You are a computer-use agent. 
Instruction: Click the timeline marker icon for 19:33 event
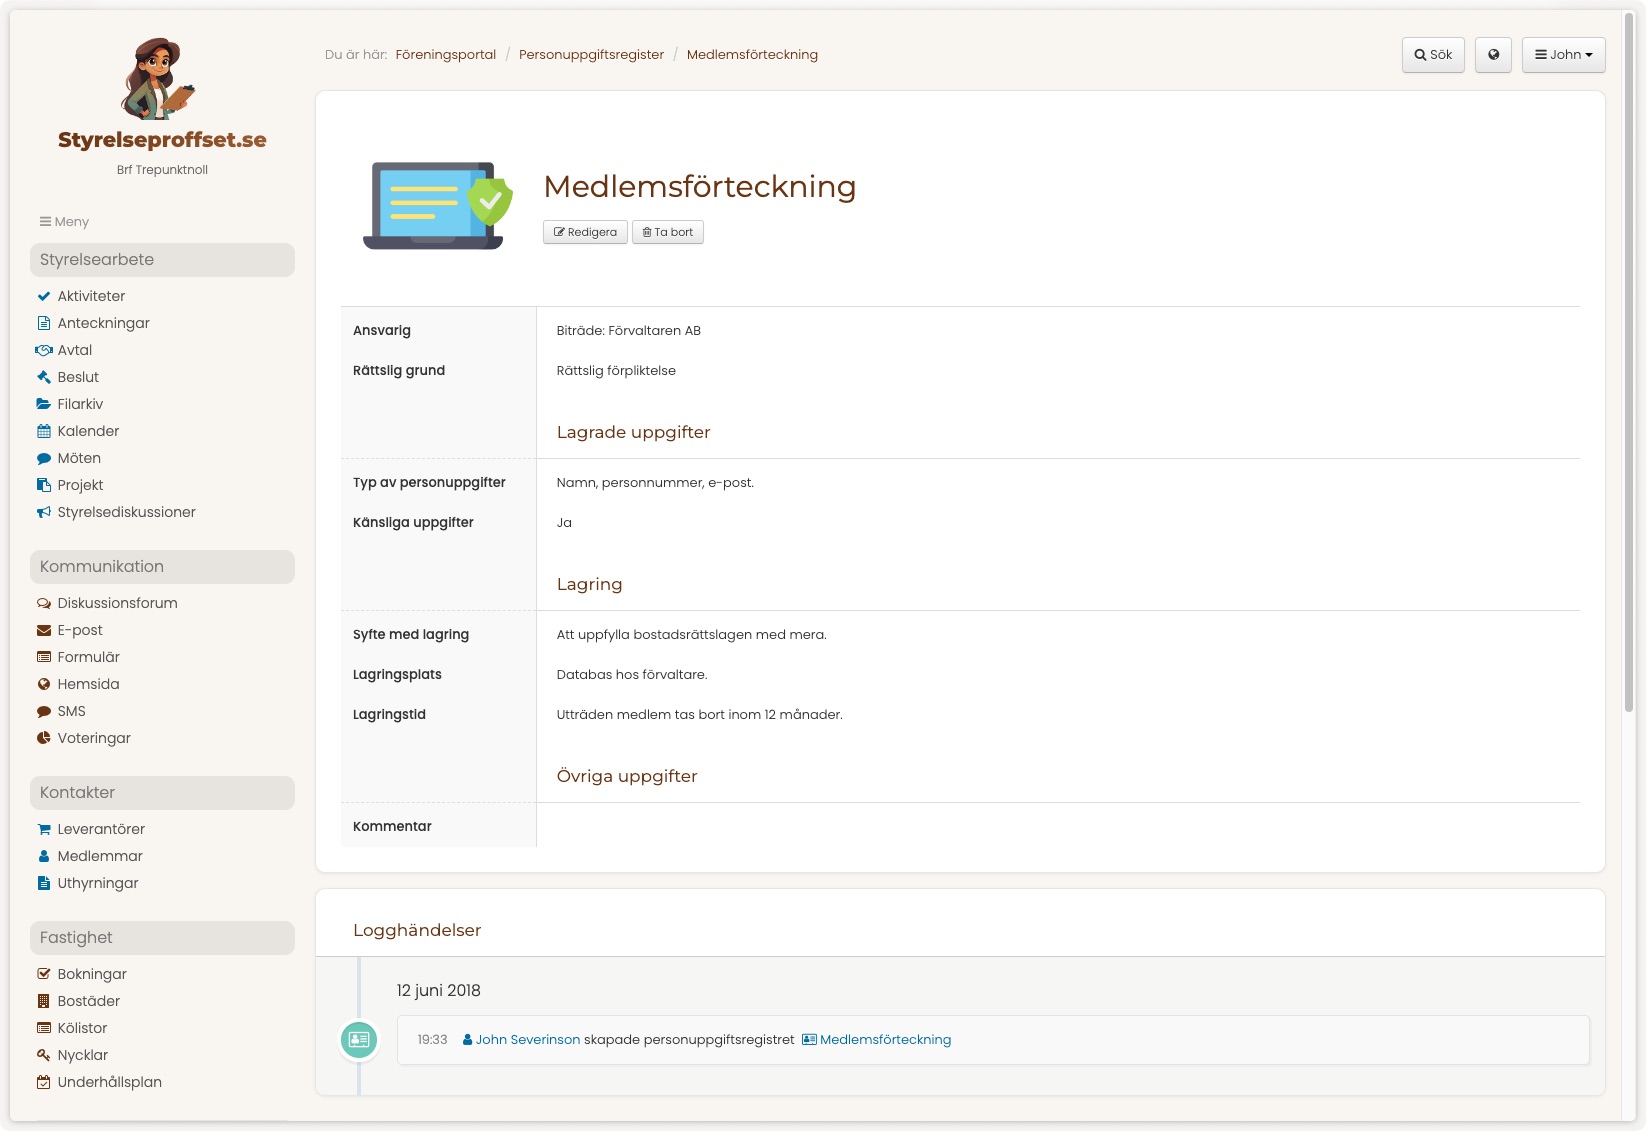coord(359,1040)
